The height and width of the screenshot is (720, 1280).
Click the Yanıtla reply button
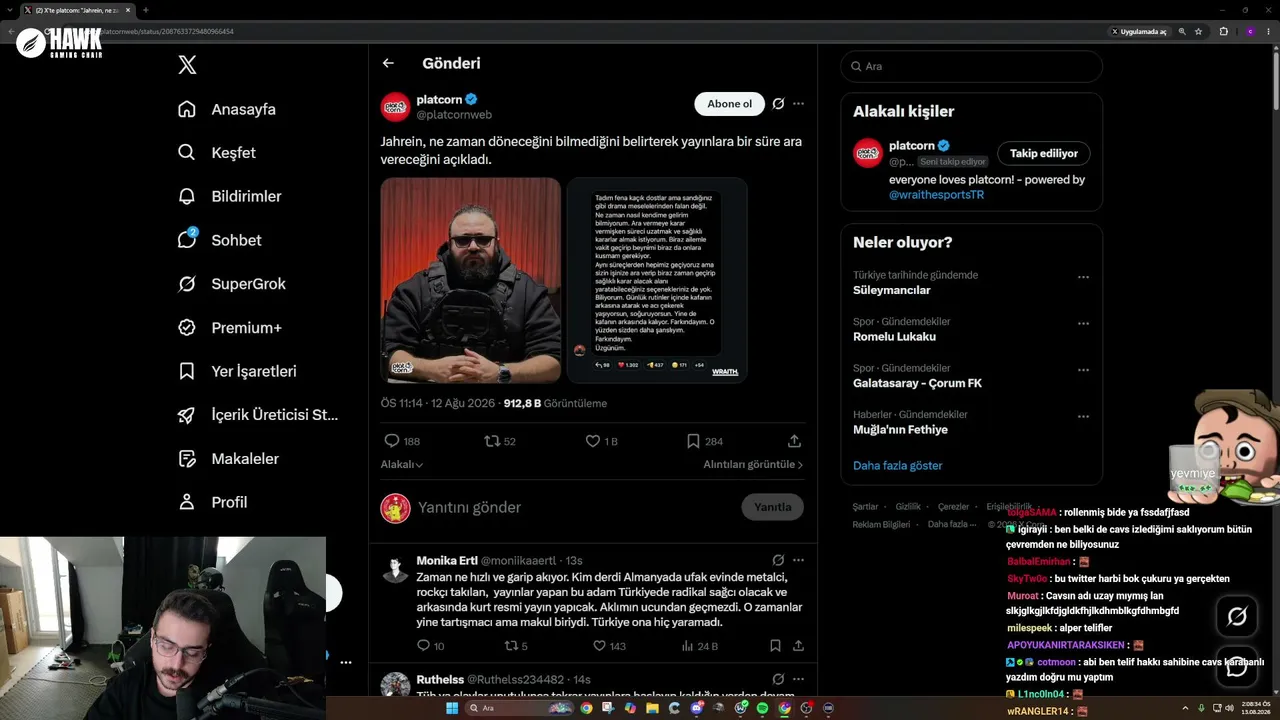click(772, 507)
